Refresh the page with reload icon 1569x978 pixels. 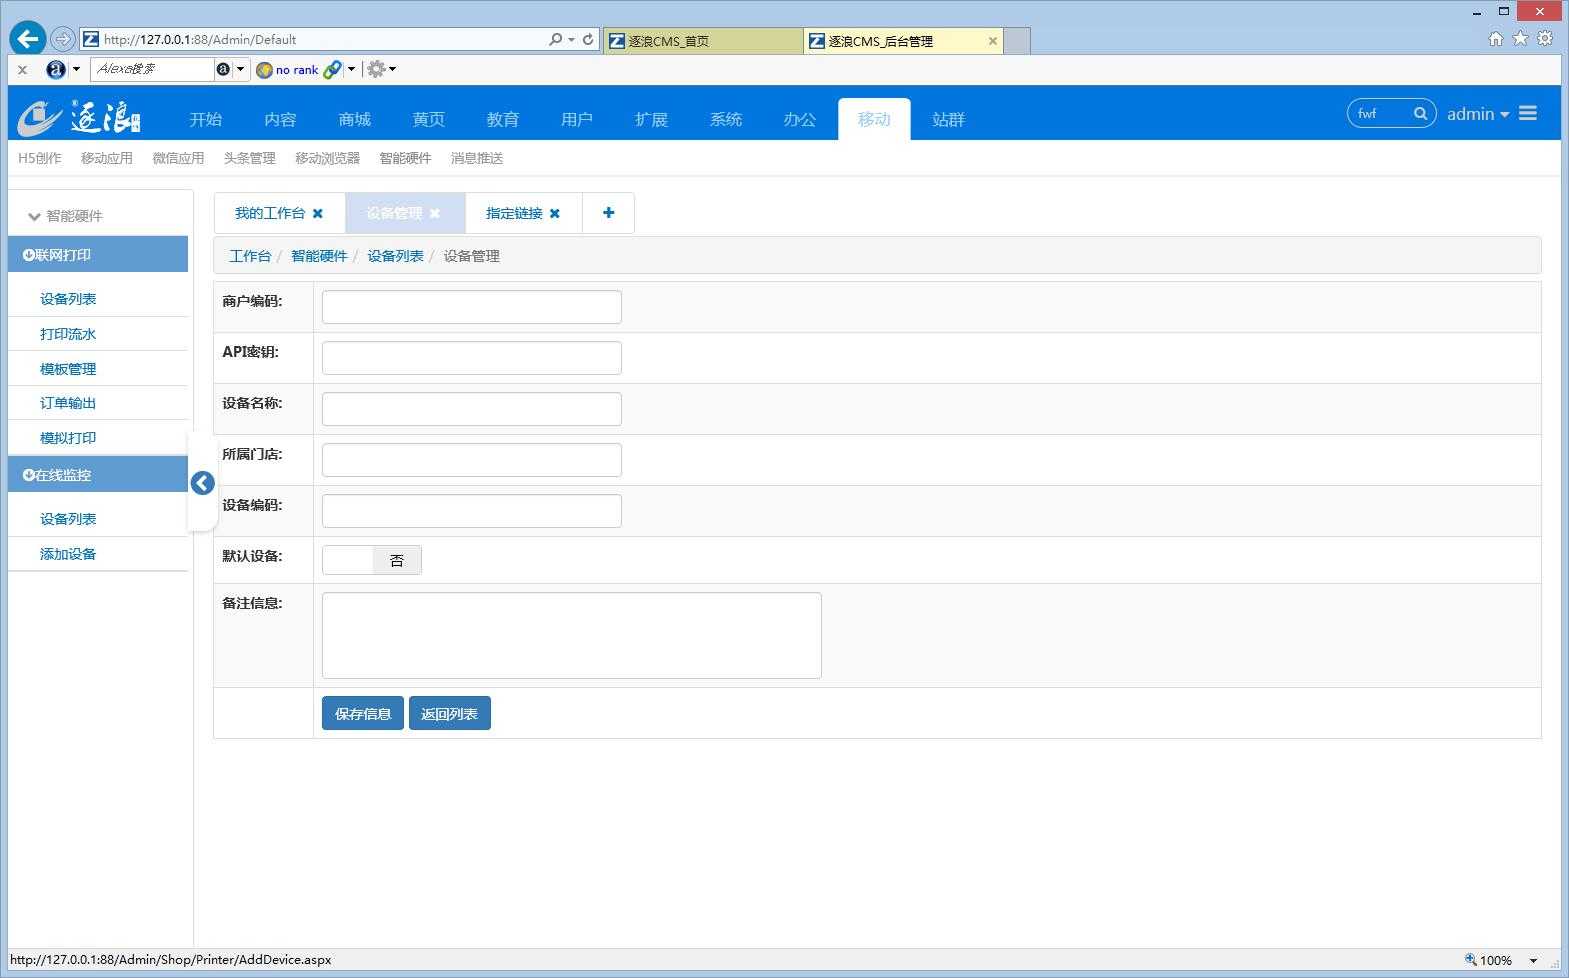[588, 40]
